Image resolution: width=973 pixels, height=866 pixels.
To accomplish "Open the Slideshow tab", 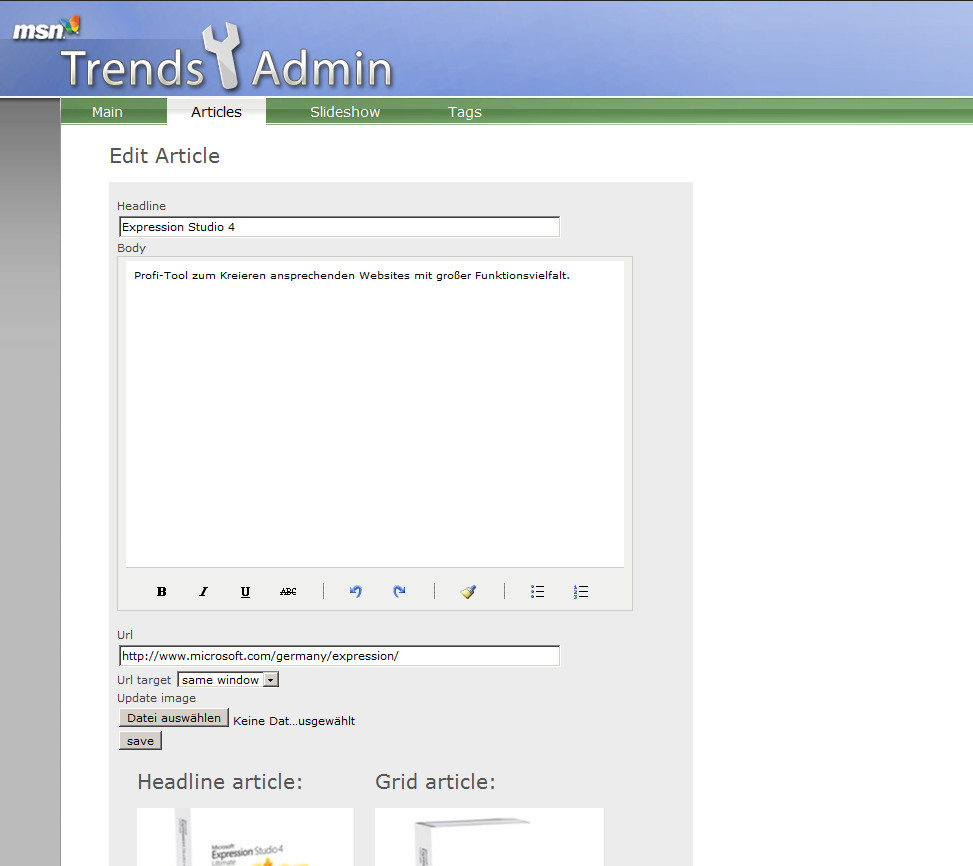I will (345, 112).
